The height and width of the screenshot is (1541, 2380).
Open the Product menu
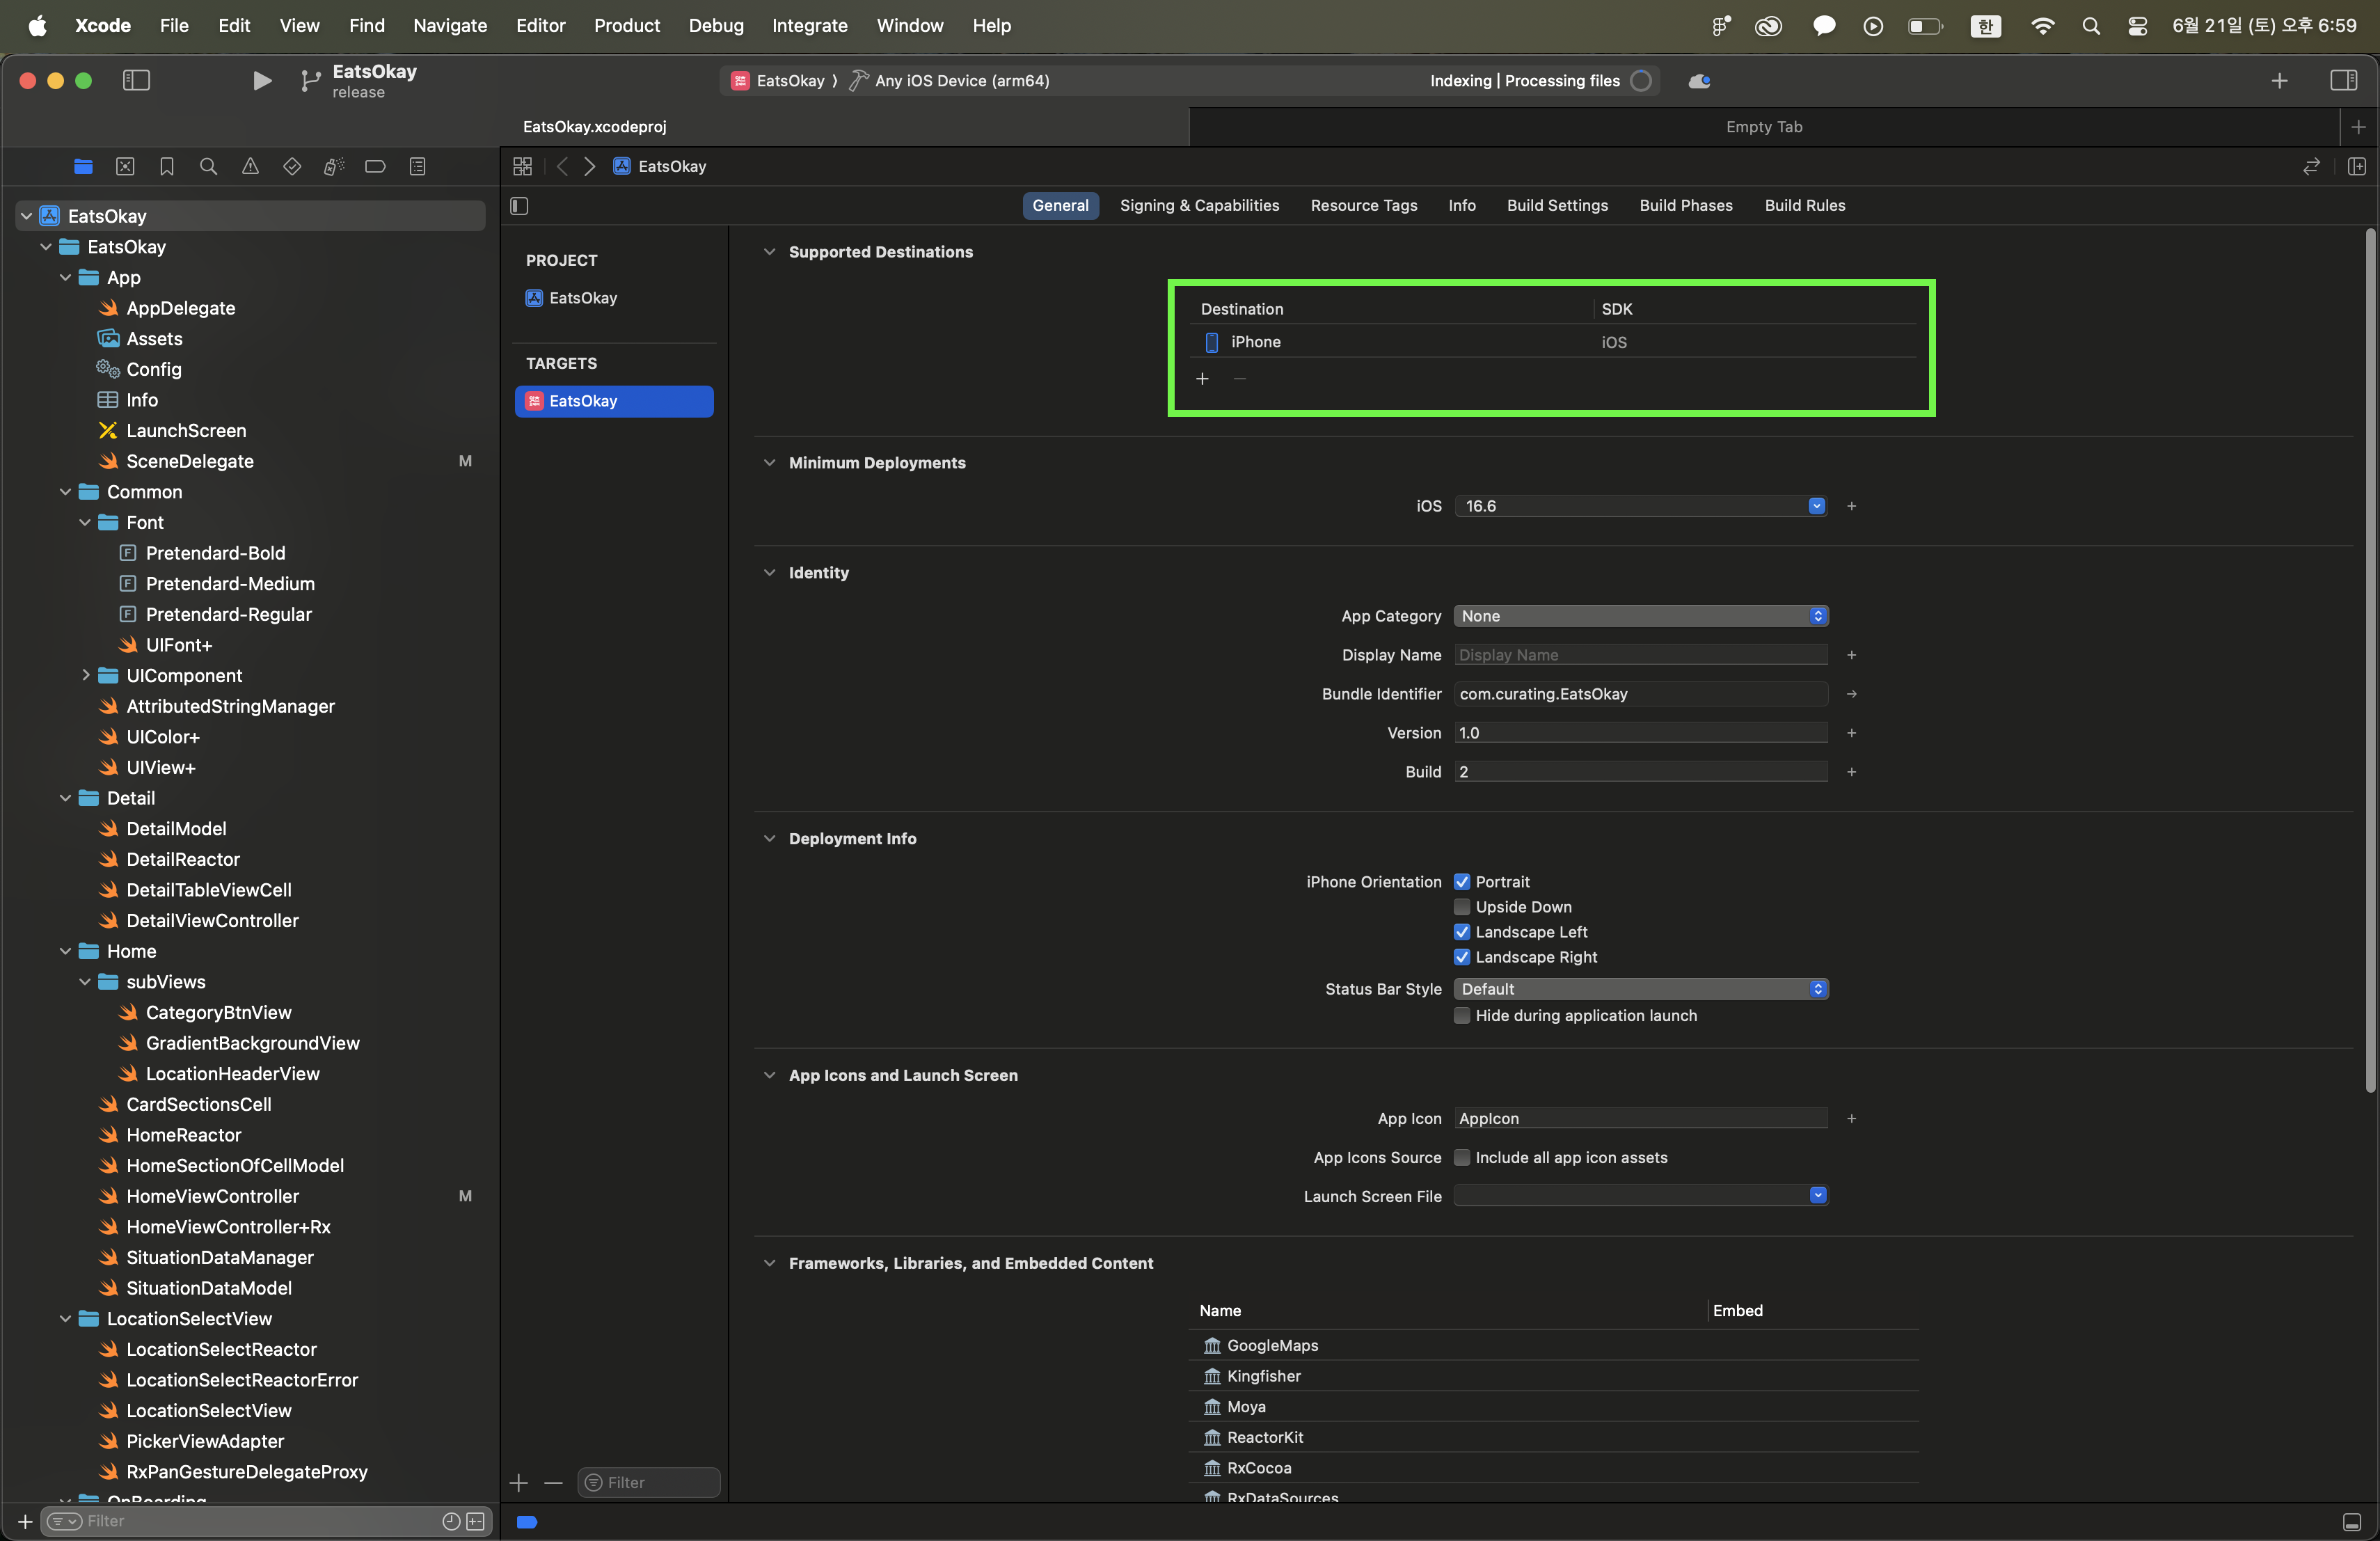[x=626, y=25]
